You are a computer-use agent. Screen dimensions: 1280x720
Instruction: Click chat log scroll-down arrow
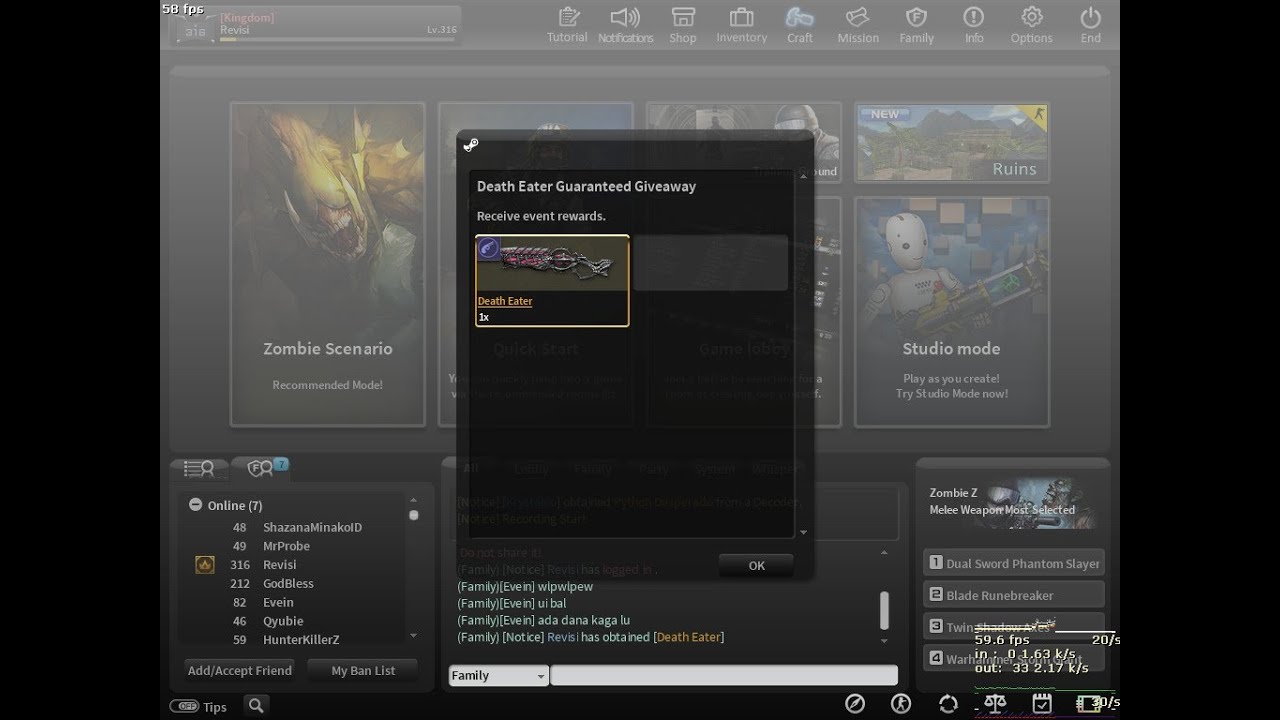tap(884, 641)
